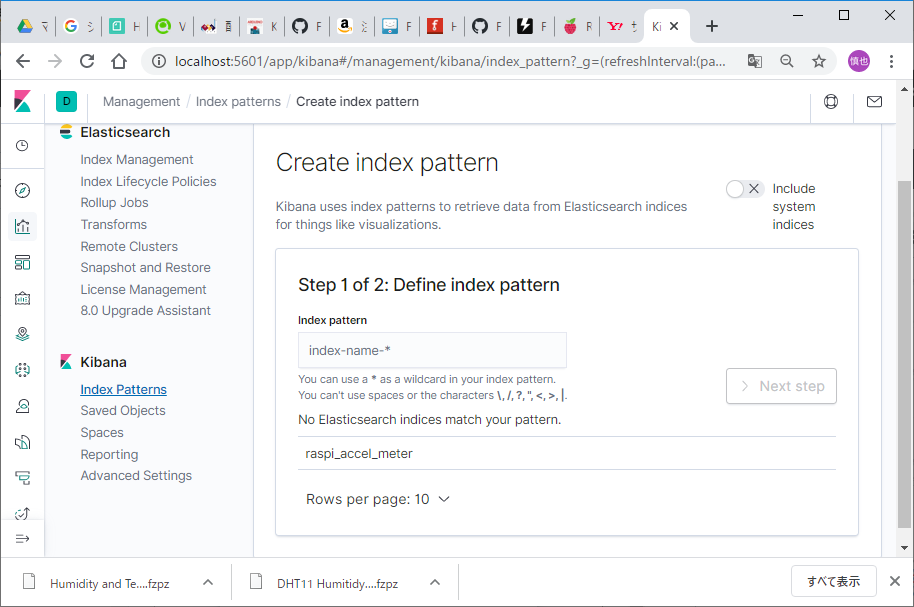Close the downloads bar
Image resolution: width=914 pixels, height=607 pixels.
[895, 581]
